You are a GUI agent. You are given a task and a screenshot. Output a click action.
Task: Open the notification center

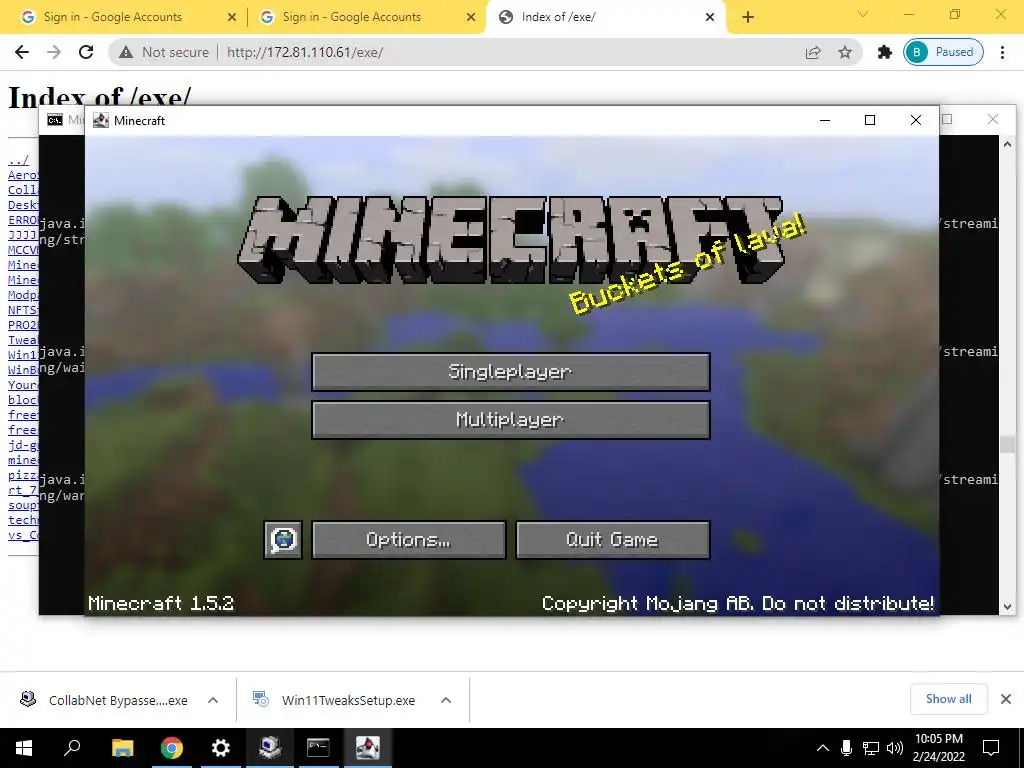click(991, 748)
